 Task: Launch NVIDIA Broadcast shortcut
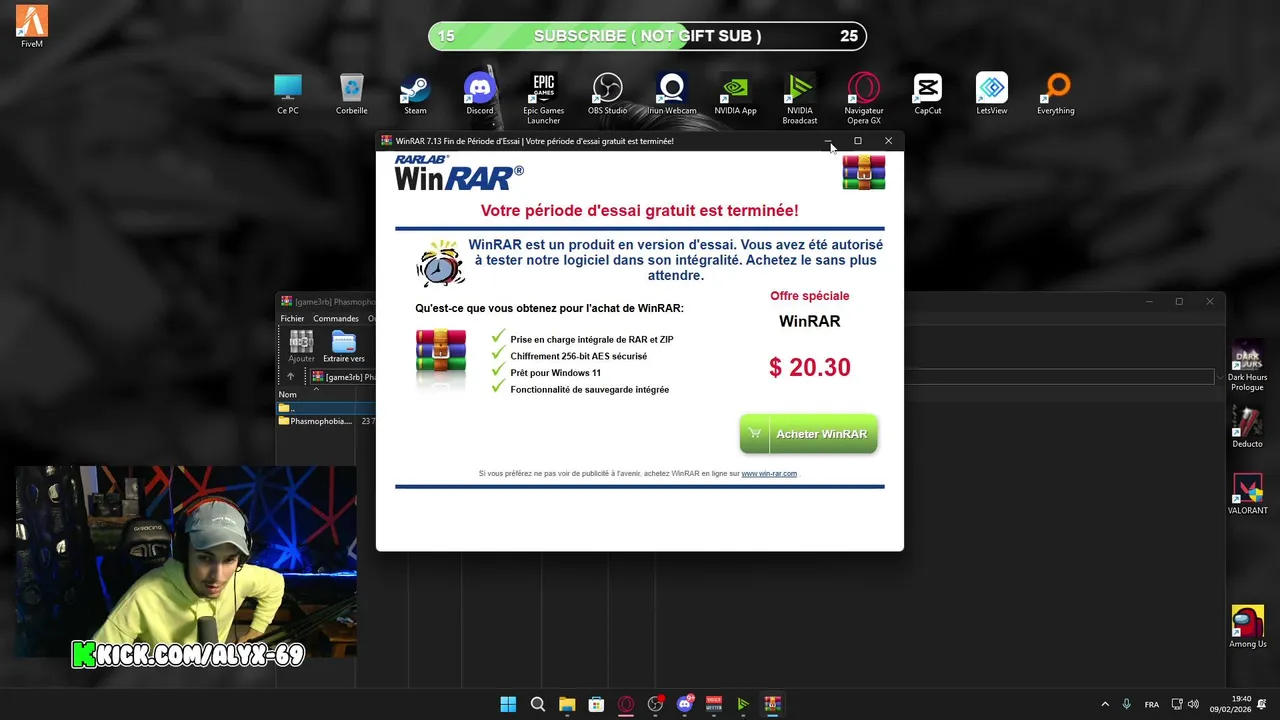click(800, 98)
